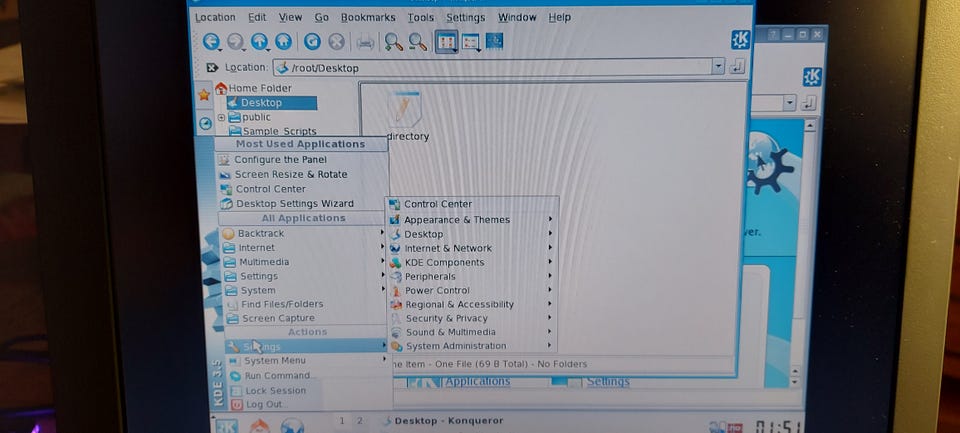Open the Edit menu

[x=257, y=18]
